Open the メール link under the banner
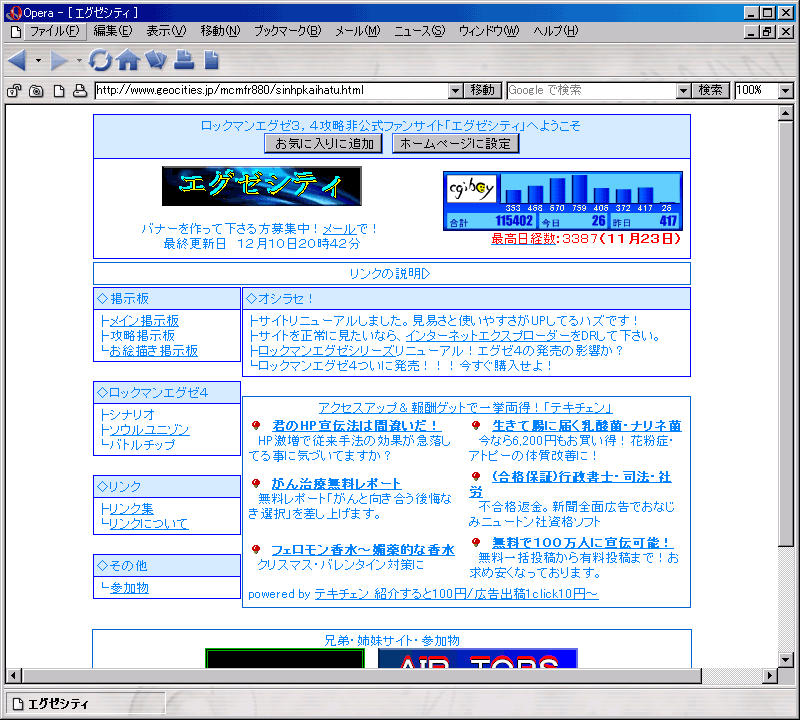This screenshot has height=720, width=800. pyautogui.click(x=339, y=229)
